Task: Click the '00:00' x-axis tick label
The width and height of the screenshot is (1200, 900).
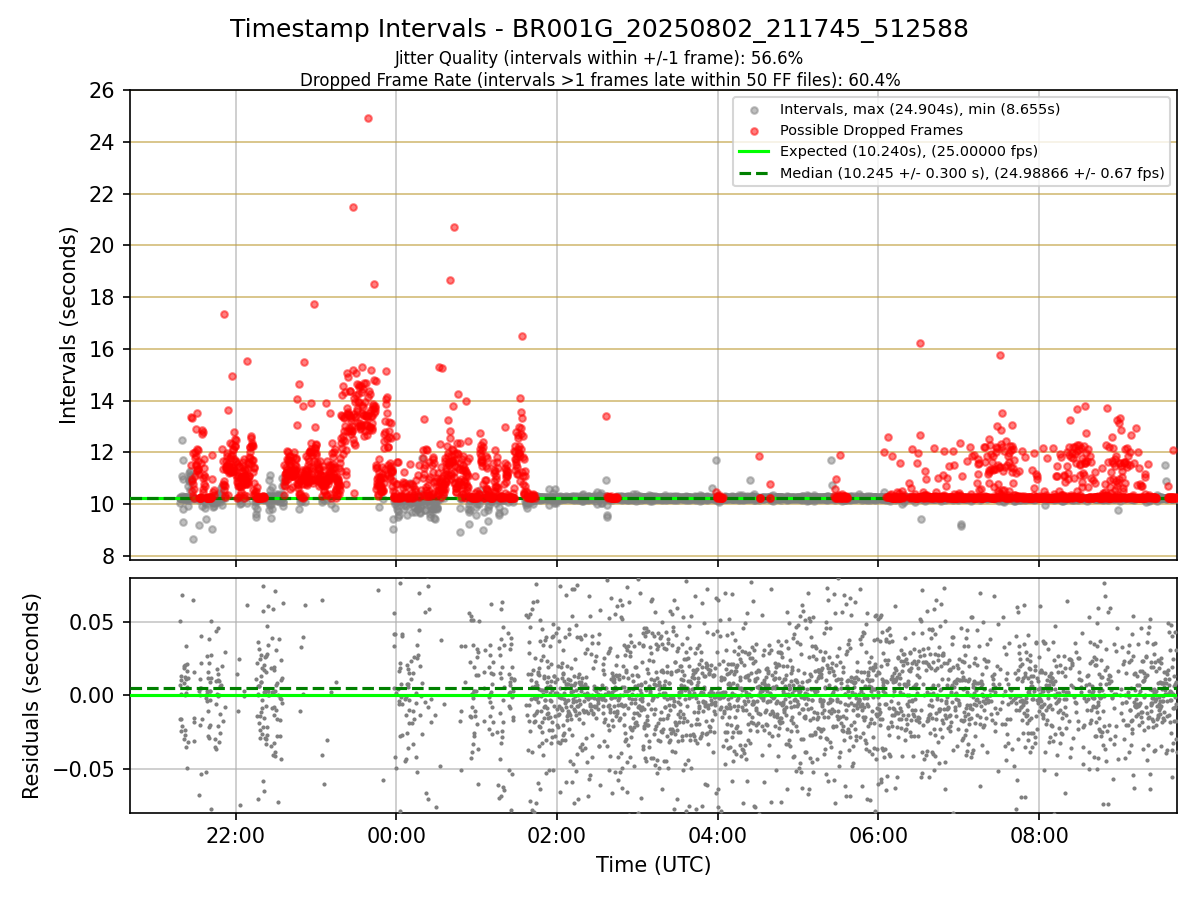Action: tap(396, 836)
